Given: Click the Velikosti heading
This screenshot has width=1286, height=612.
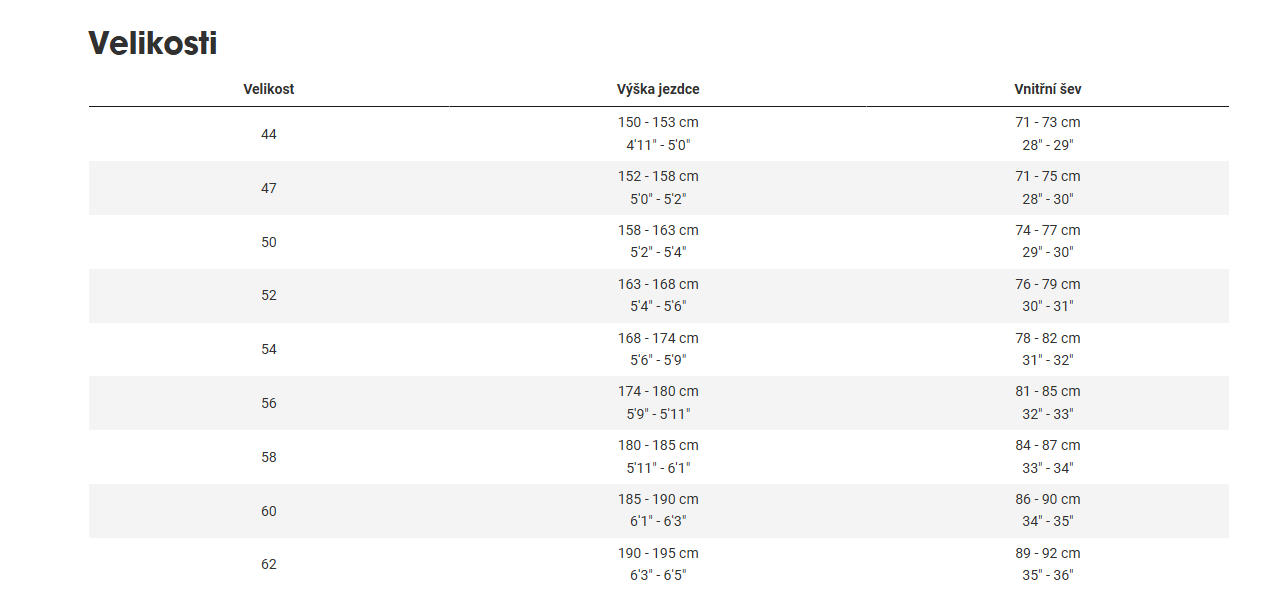Looking at the screenshot, I should pyautogui.click(x=153, y=43).
